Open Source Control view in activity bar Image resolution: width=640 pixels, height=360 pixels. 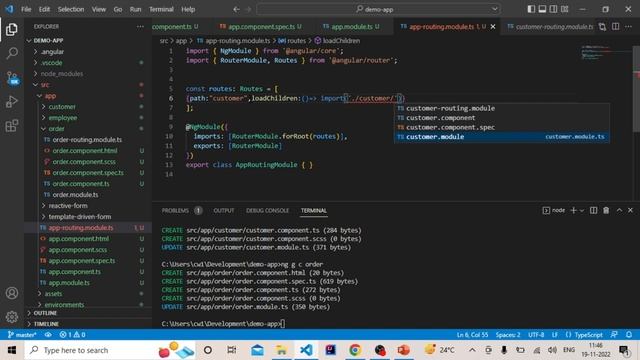click(12, 78)
